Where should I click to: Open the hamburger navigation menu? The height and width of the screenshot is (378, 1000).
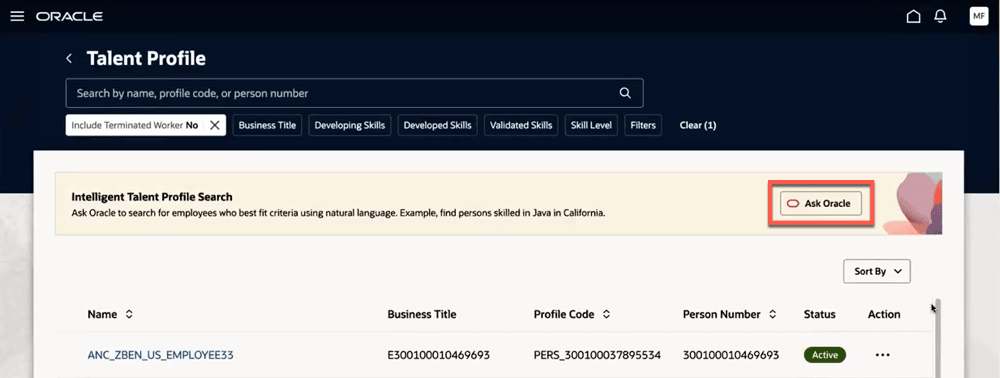(17, 17)
